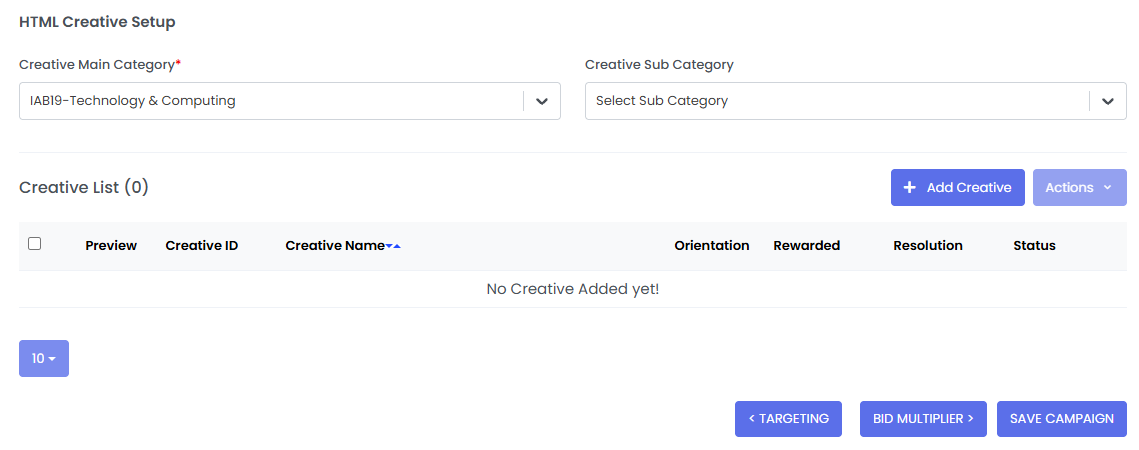Click the Creative Name sort arrows icon
1139x450 pixels.
tap(393, 246)
